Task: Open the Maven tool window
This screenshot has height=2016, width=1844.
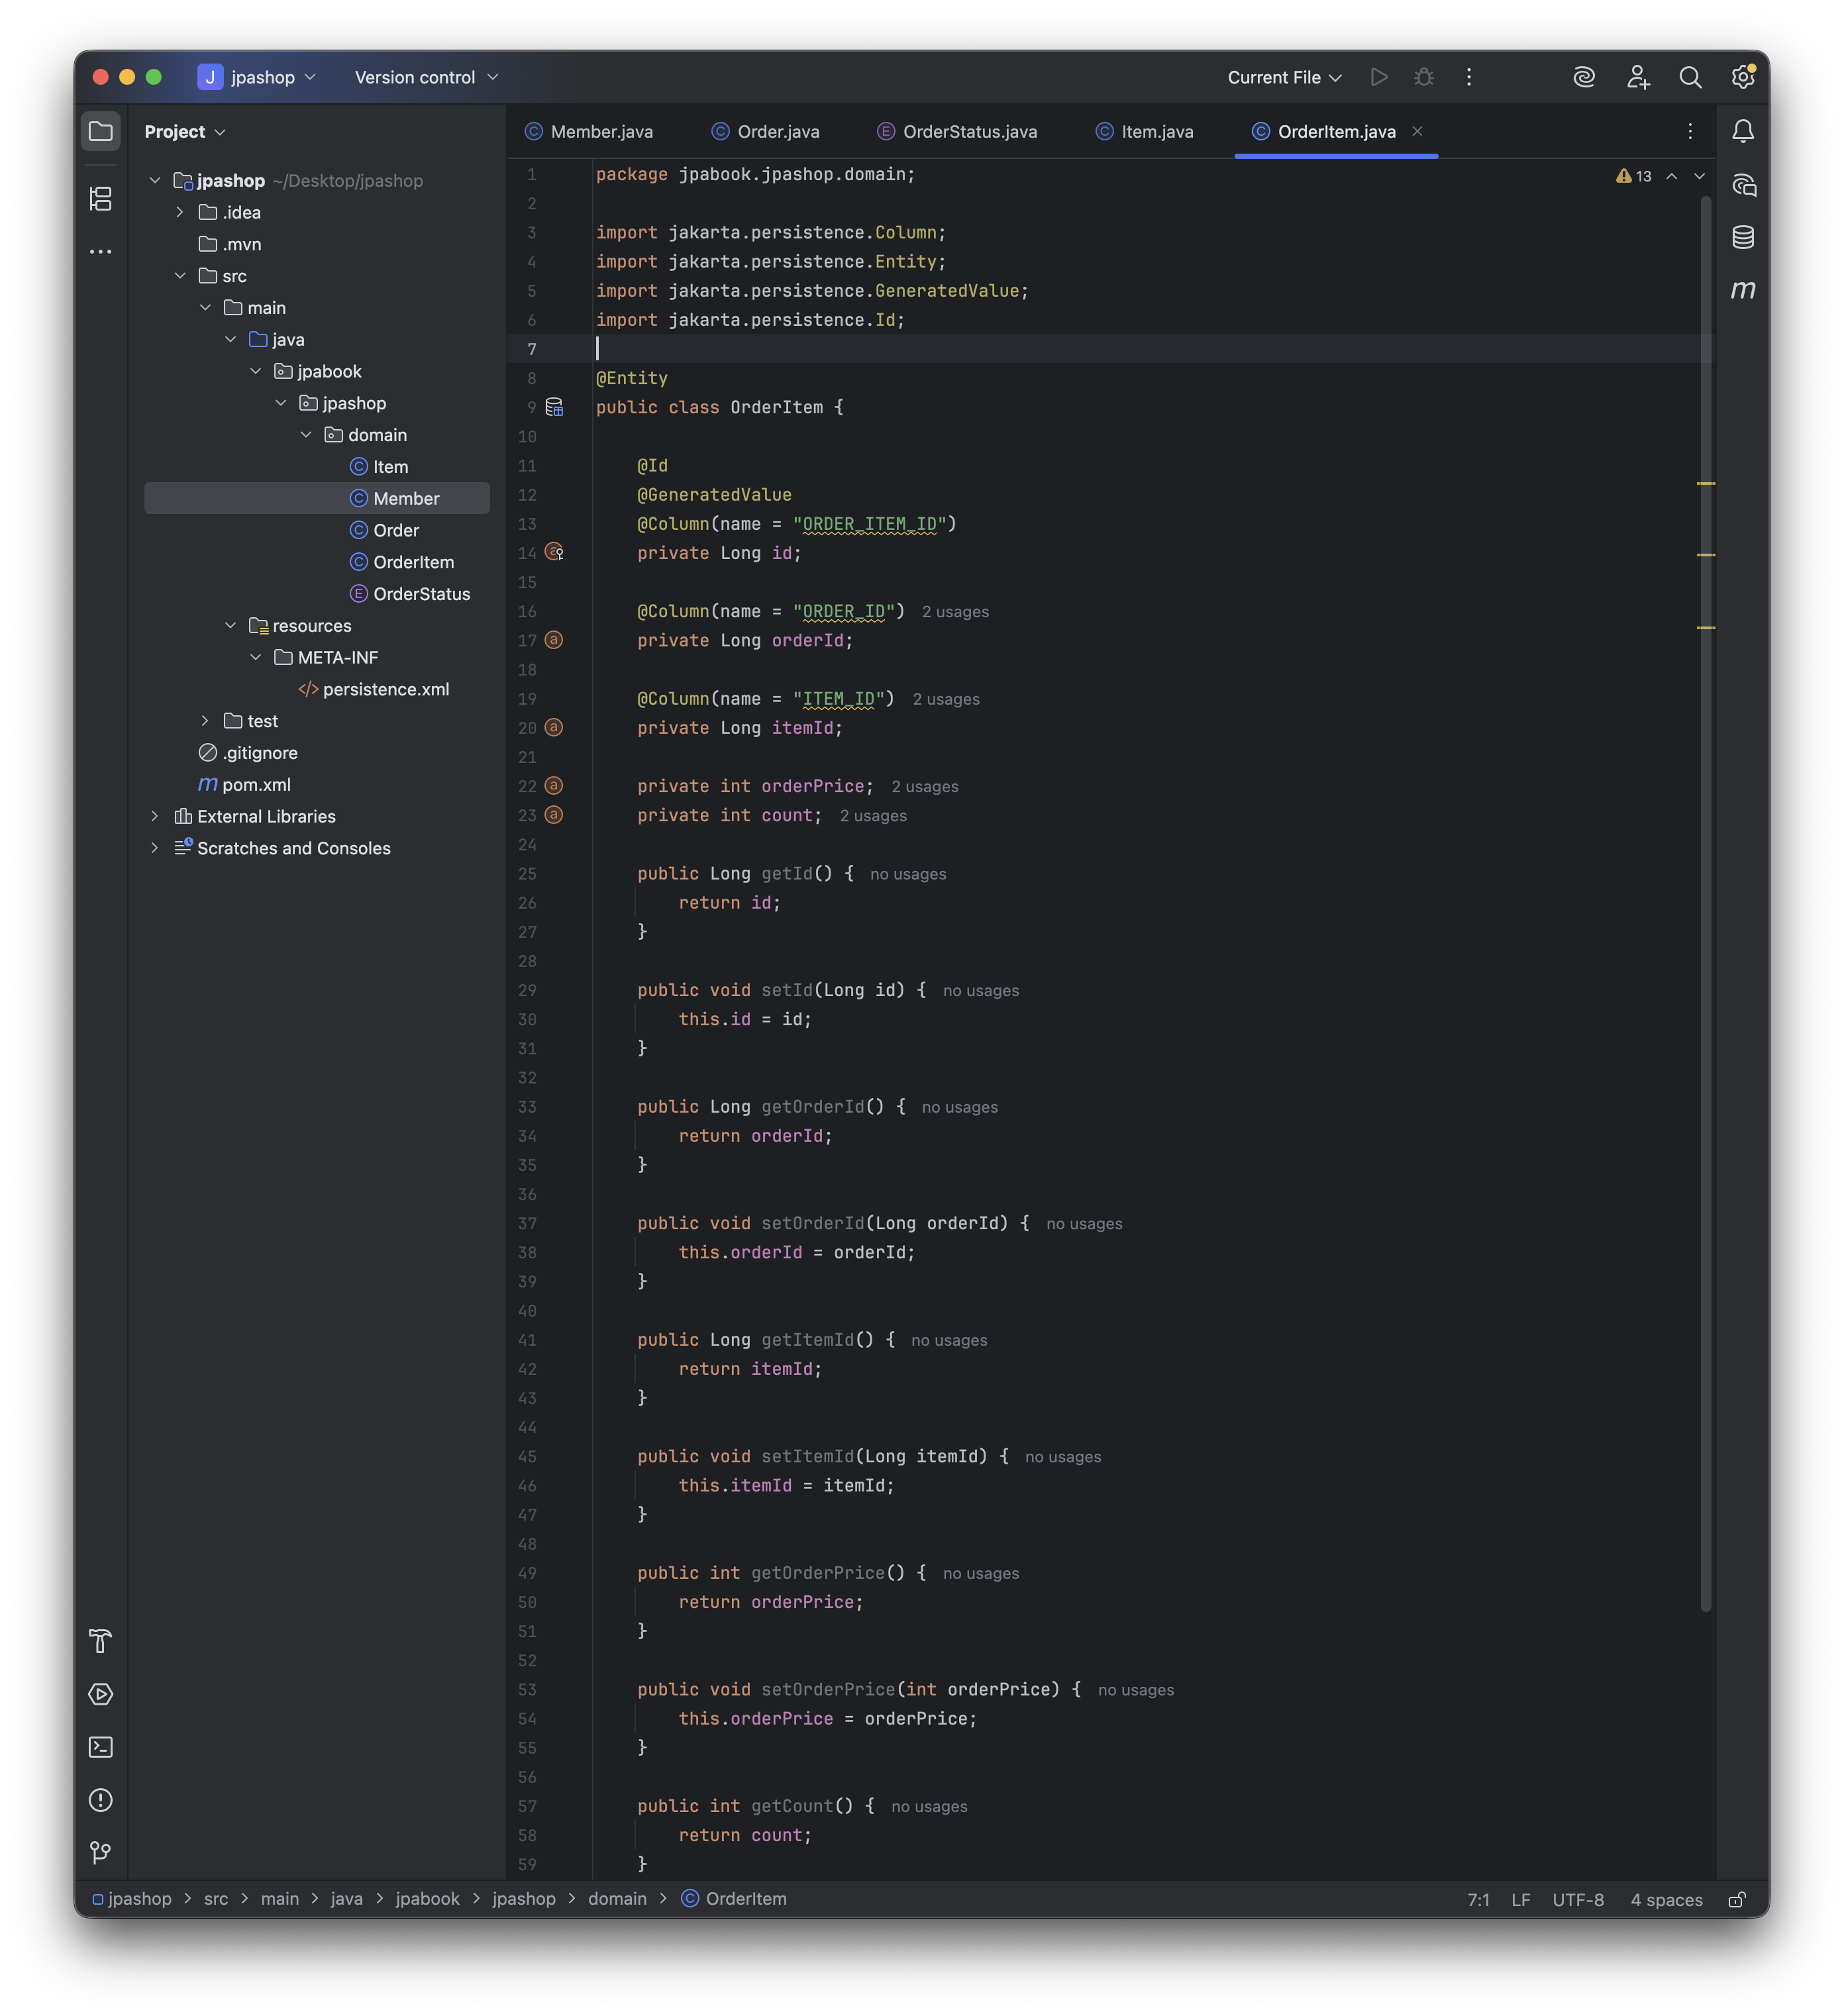Action: 1743,290
